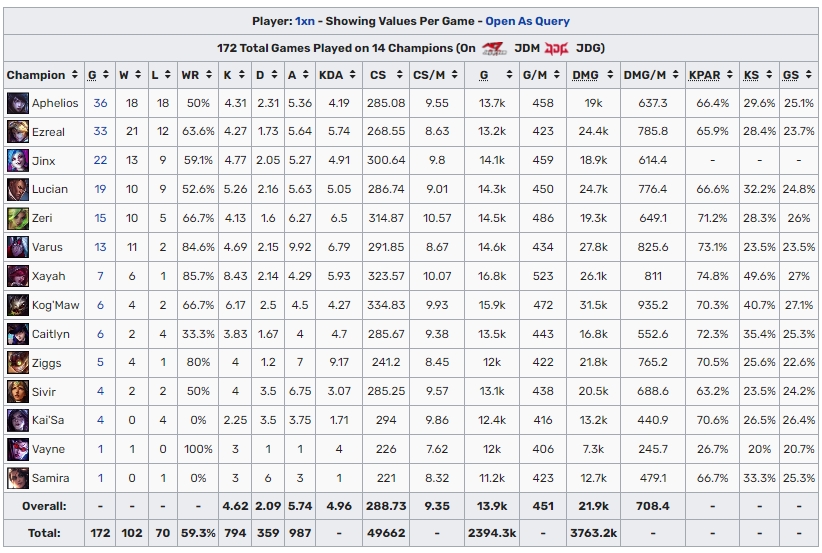Open the 'Open As Query' link
This screenshot has width=822, height=553.
point(528,21)
